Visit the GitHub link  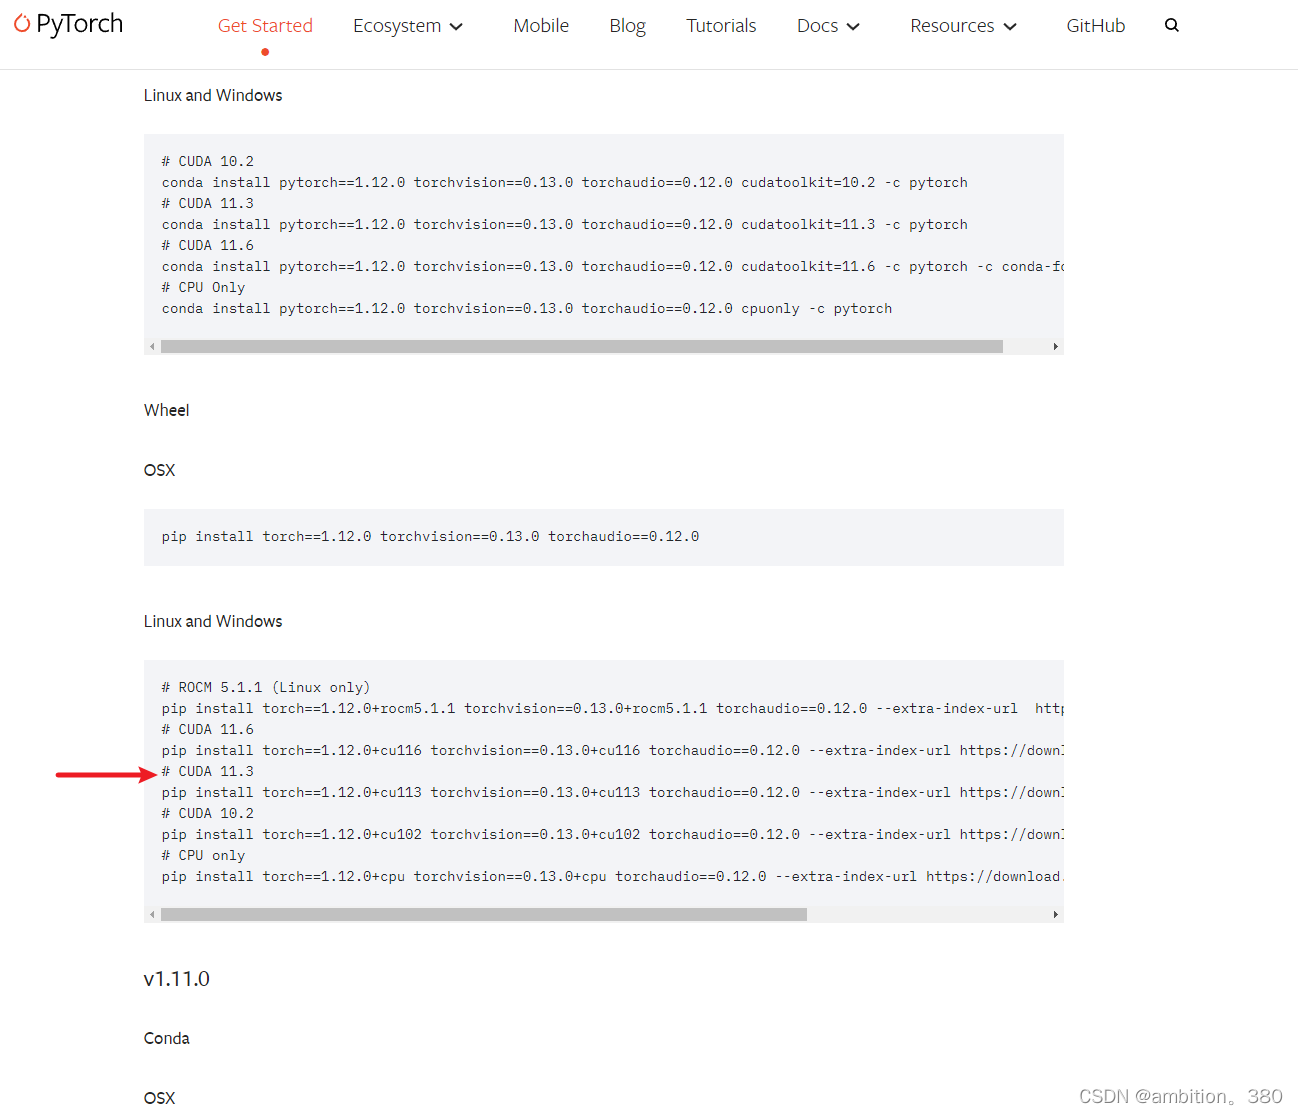point(1095,26)
